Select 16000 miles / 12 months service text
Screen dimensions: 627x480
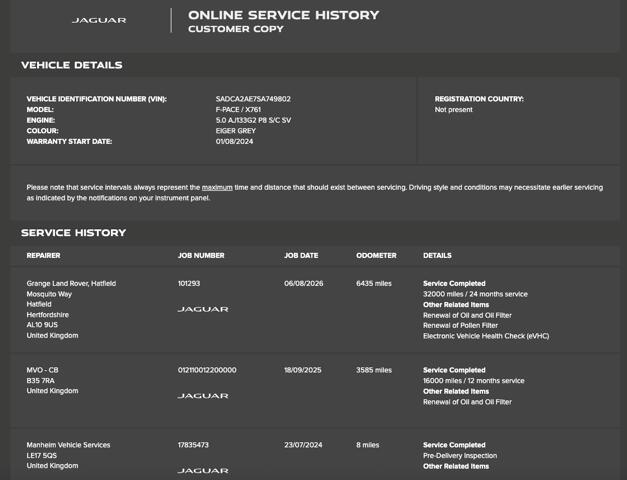(474, 381)
